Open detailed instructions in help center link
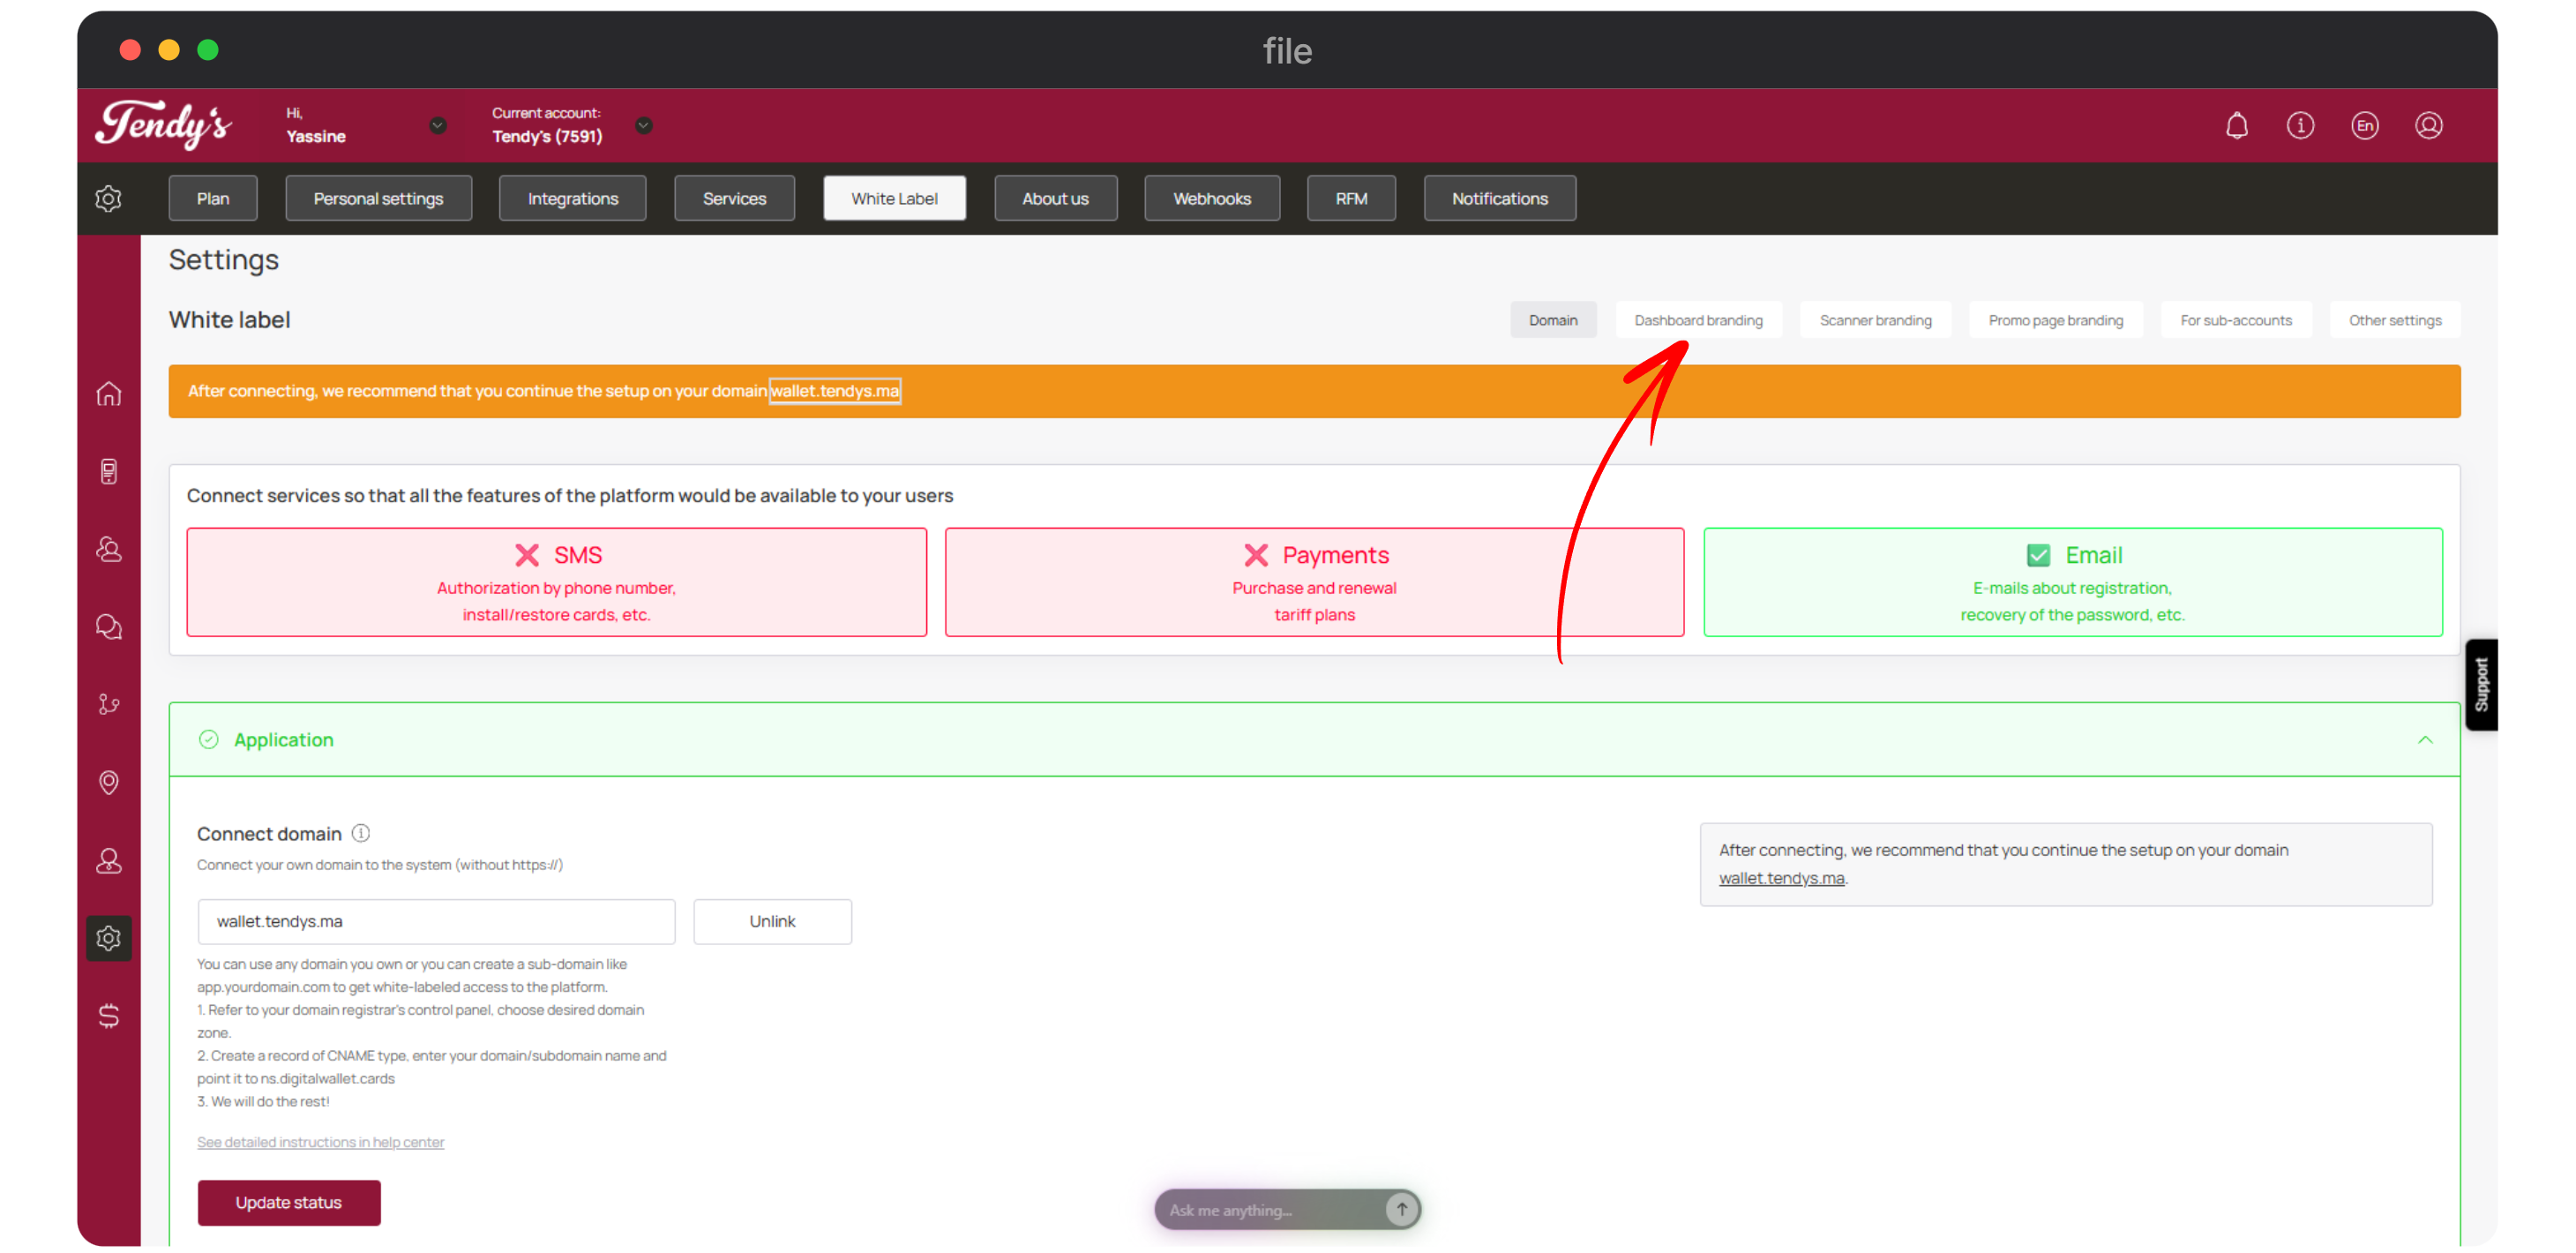 click(x=320, y=1142)
